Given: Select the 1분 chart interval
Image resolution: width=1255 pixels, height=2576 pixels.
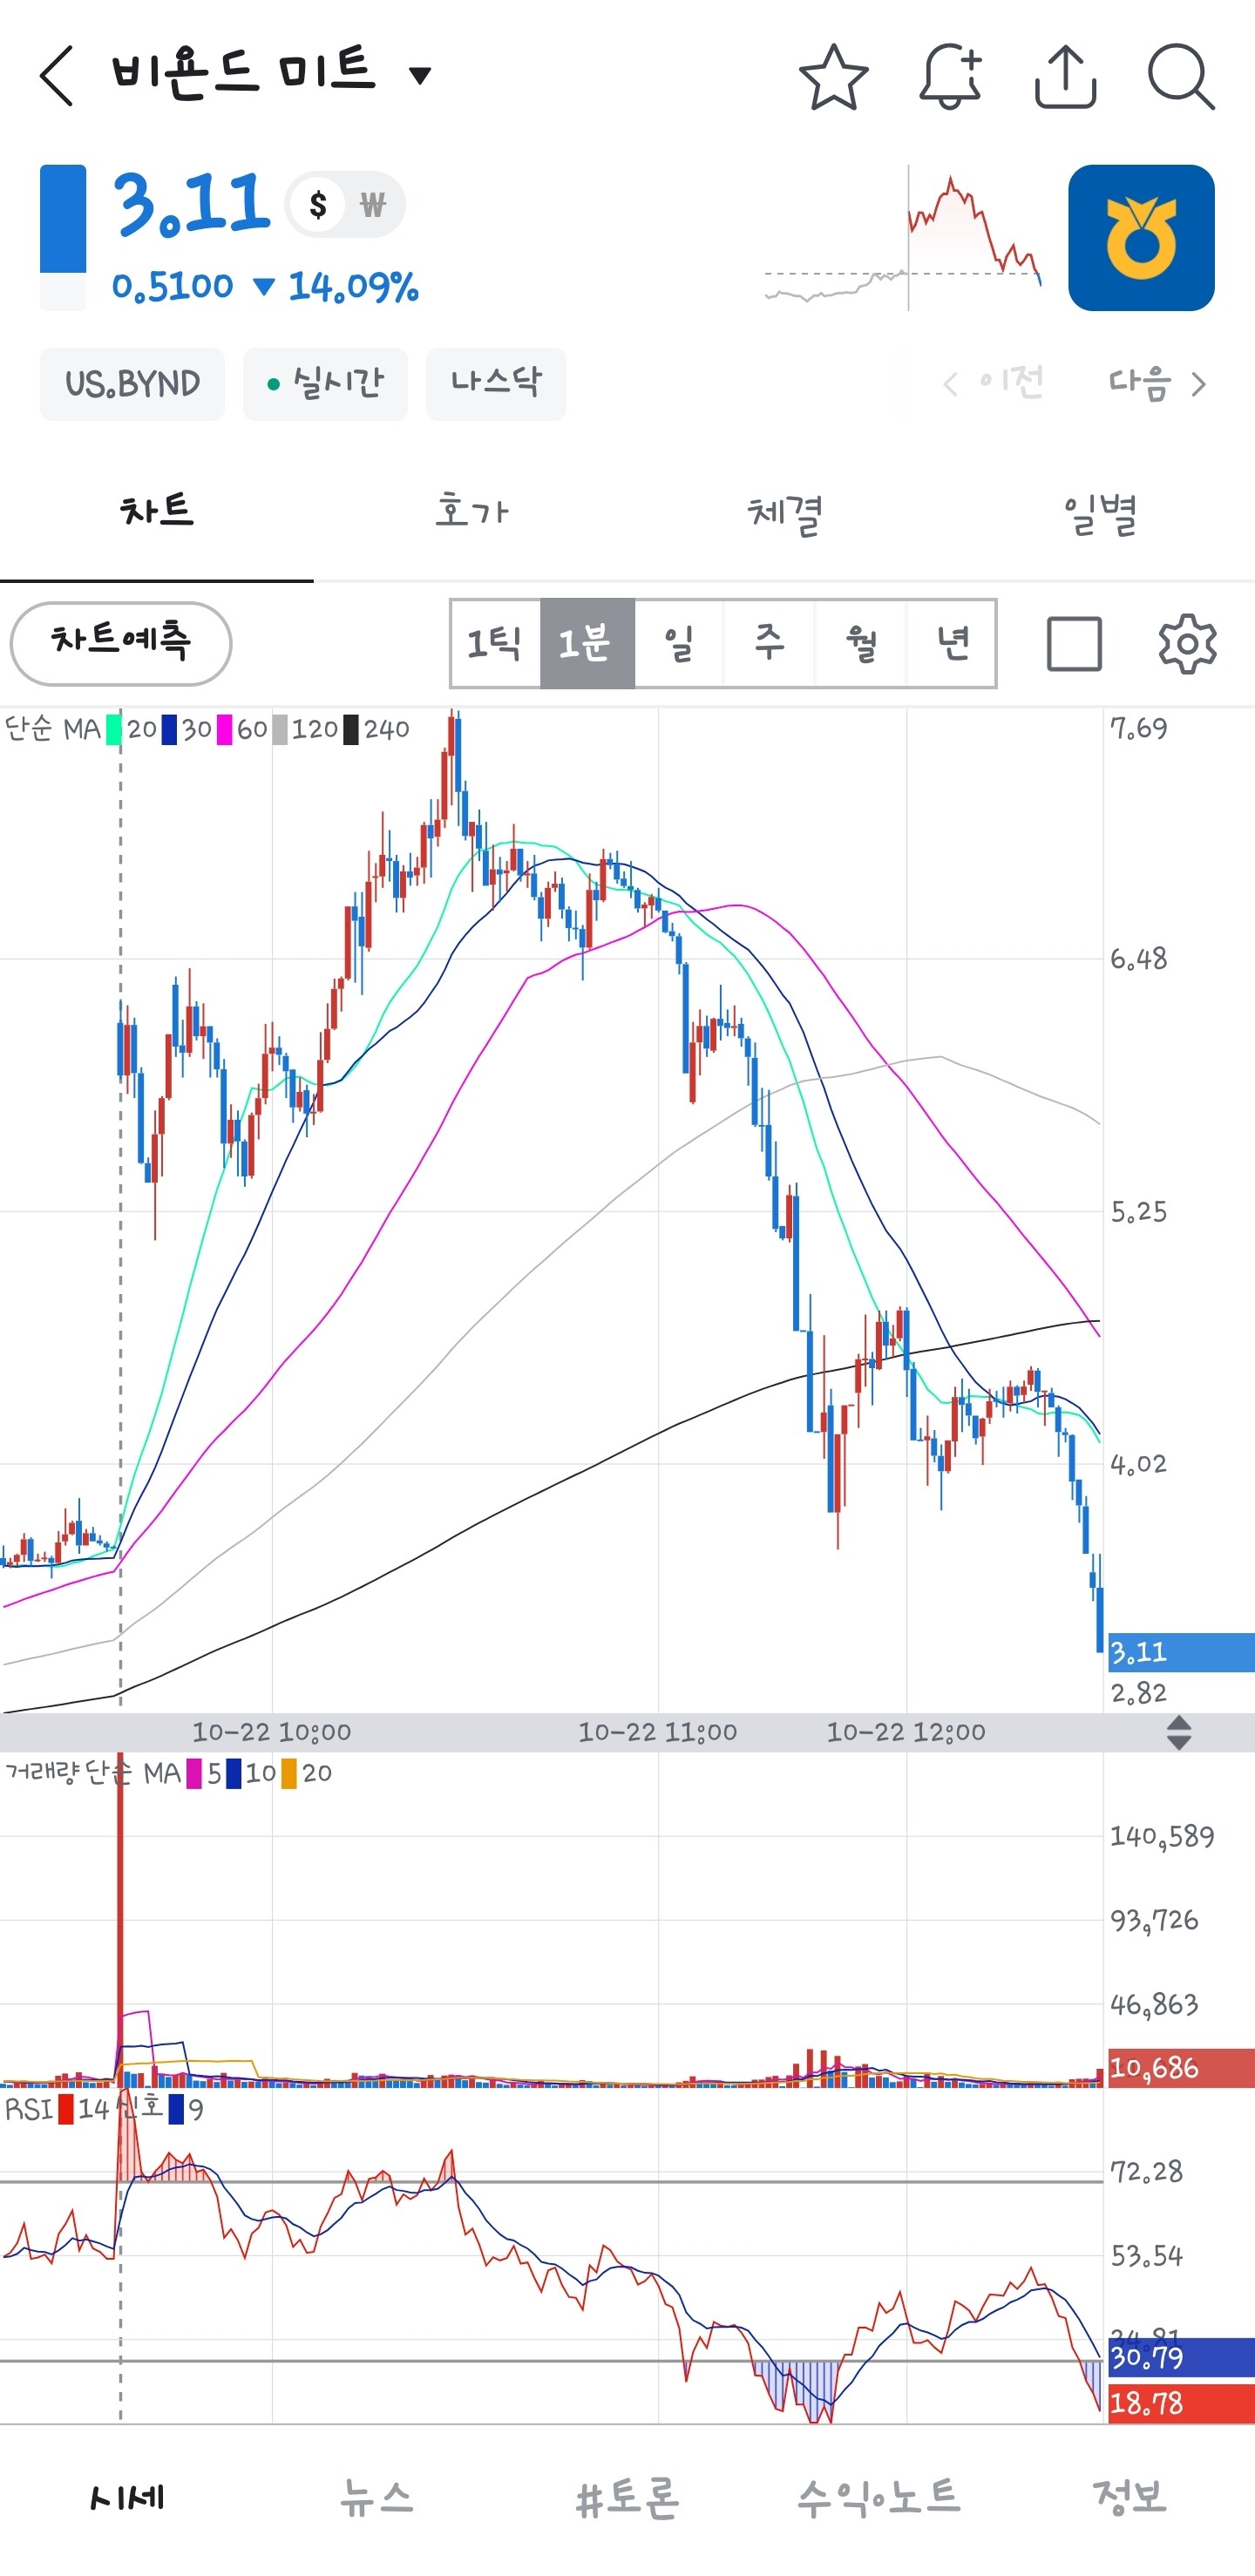Looking at the screenshot, I should [x=587, y=643].
